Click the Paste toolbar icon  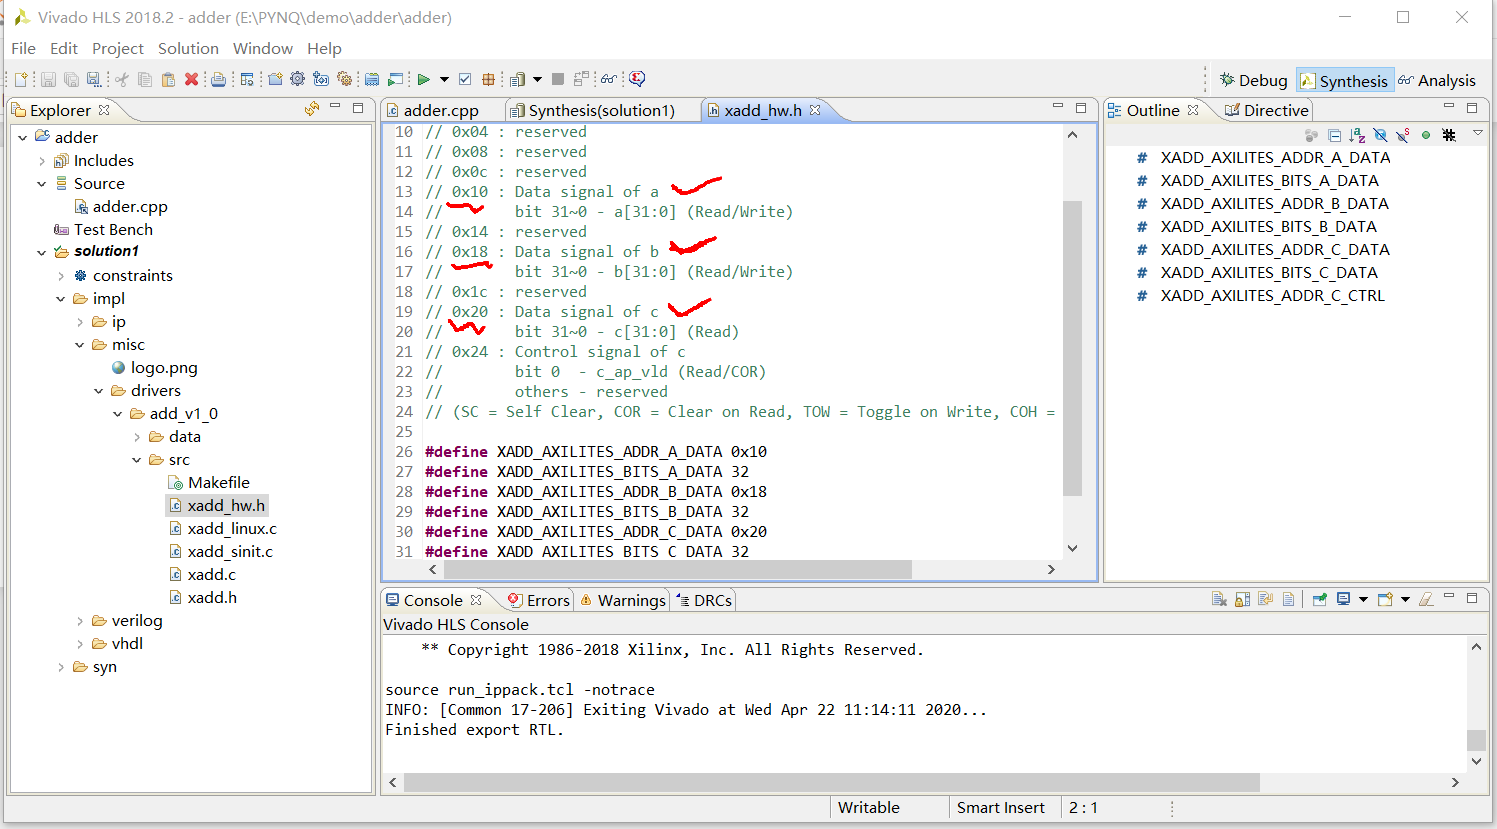coord(167,78)
